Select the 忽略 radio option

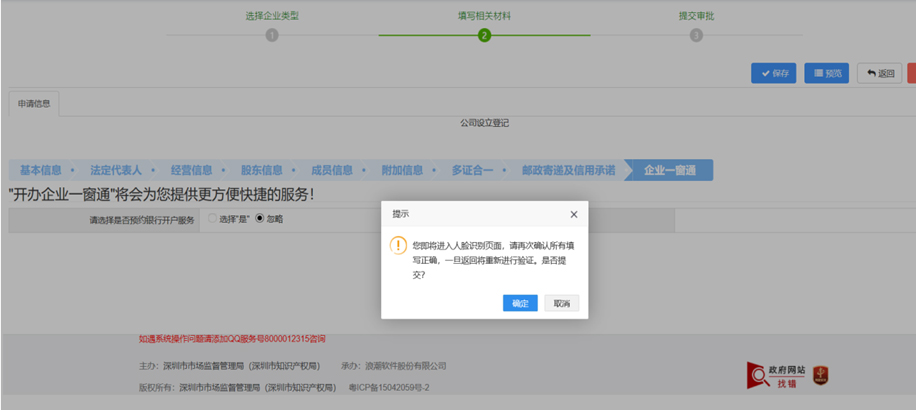pos(261,218)
